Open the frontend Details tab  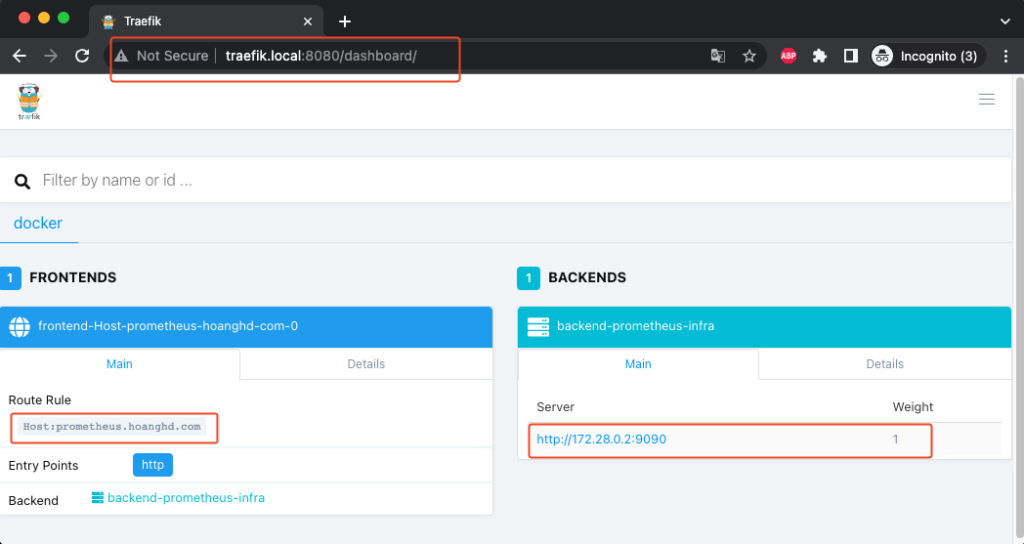[x=366, y=364]
